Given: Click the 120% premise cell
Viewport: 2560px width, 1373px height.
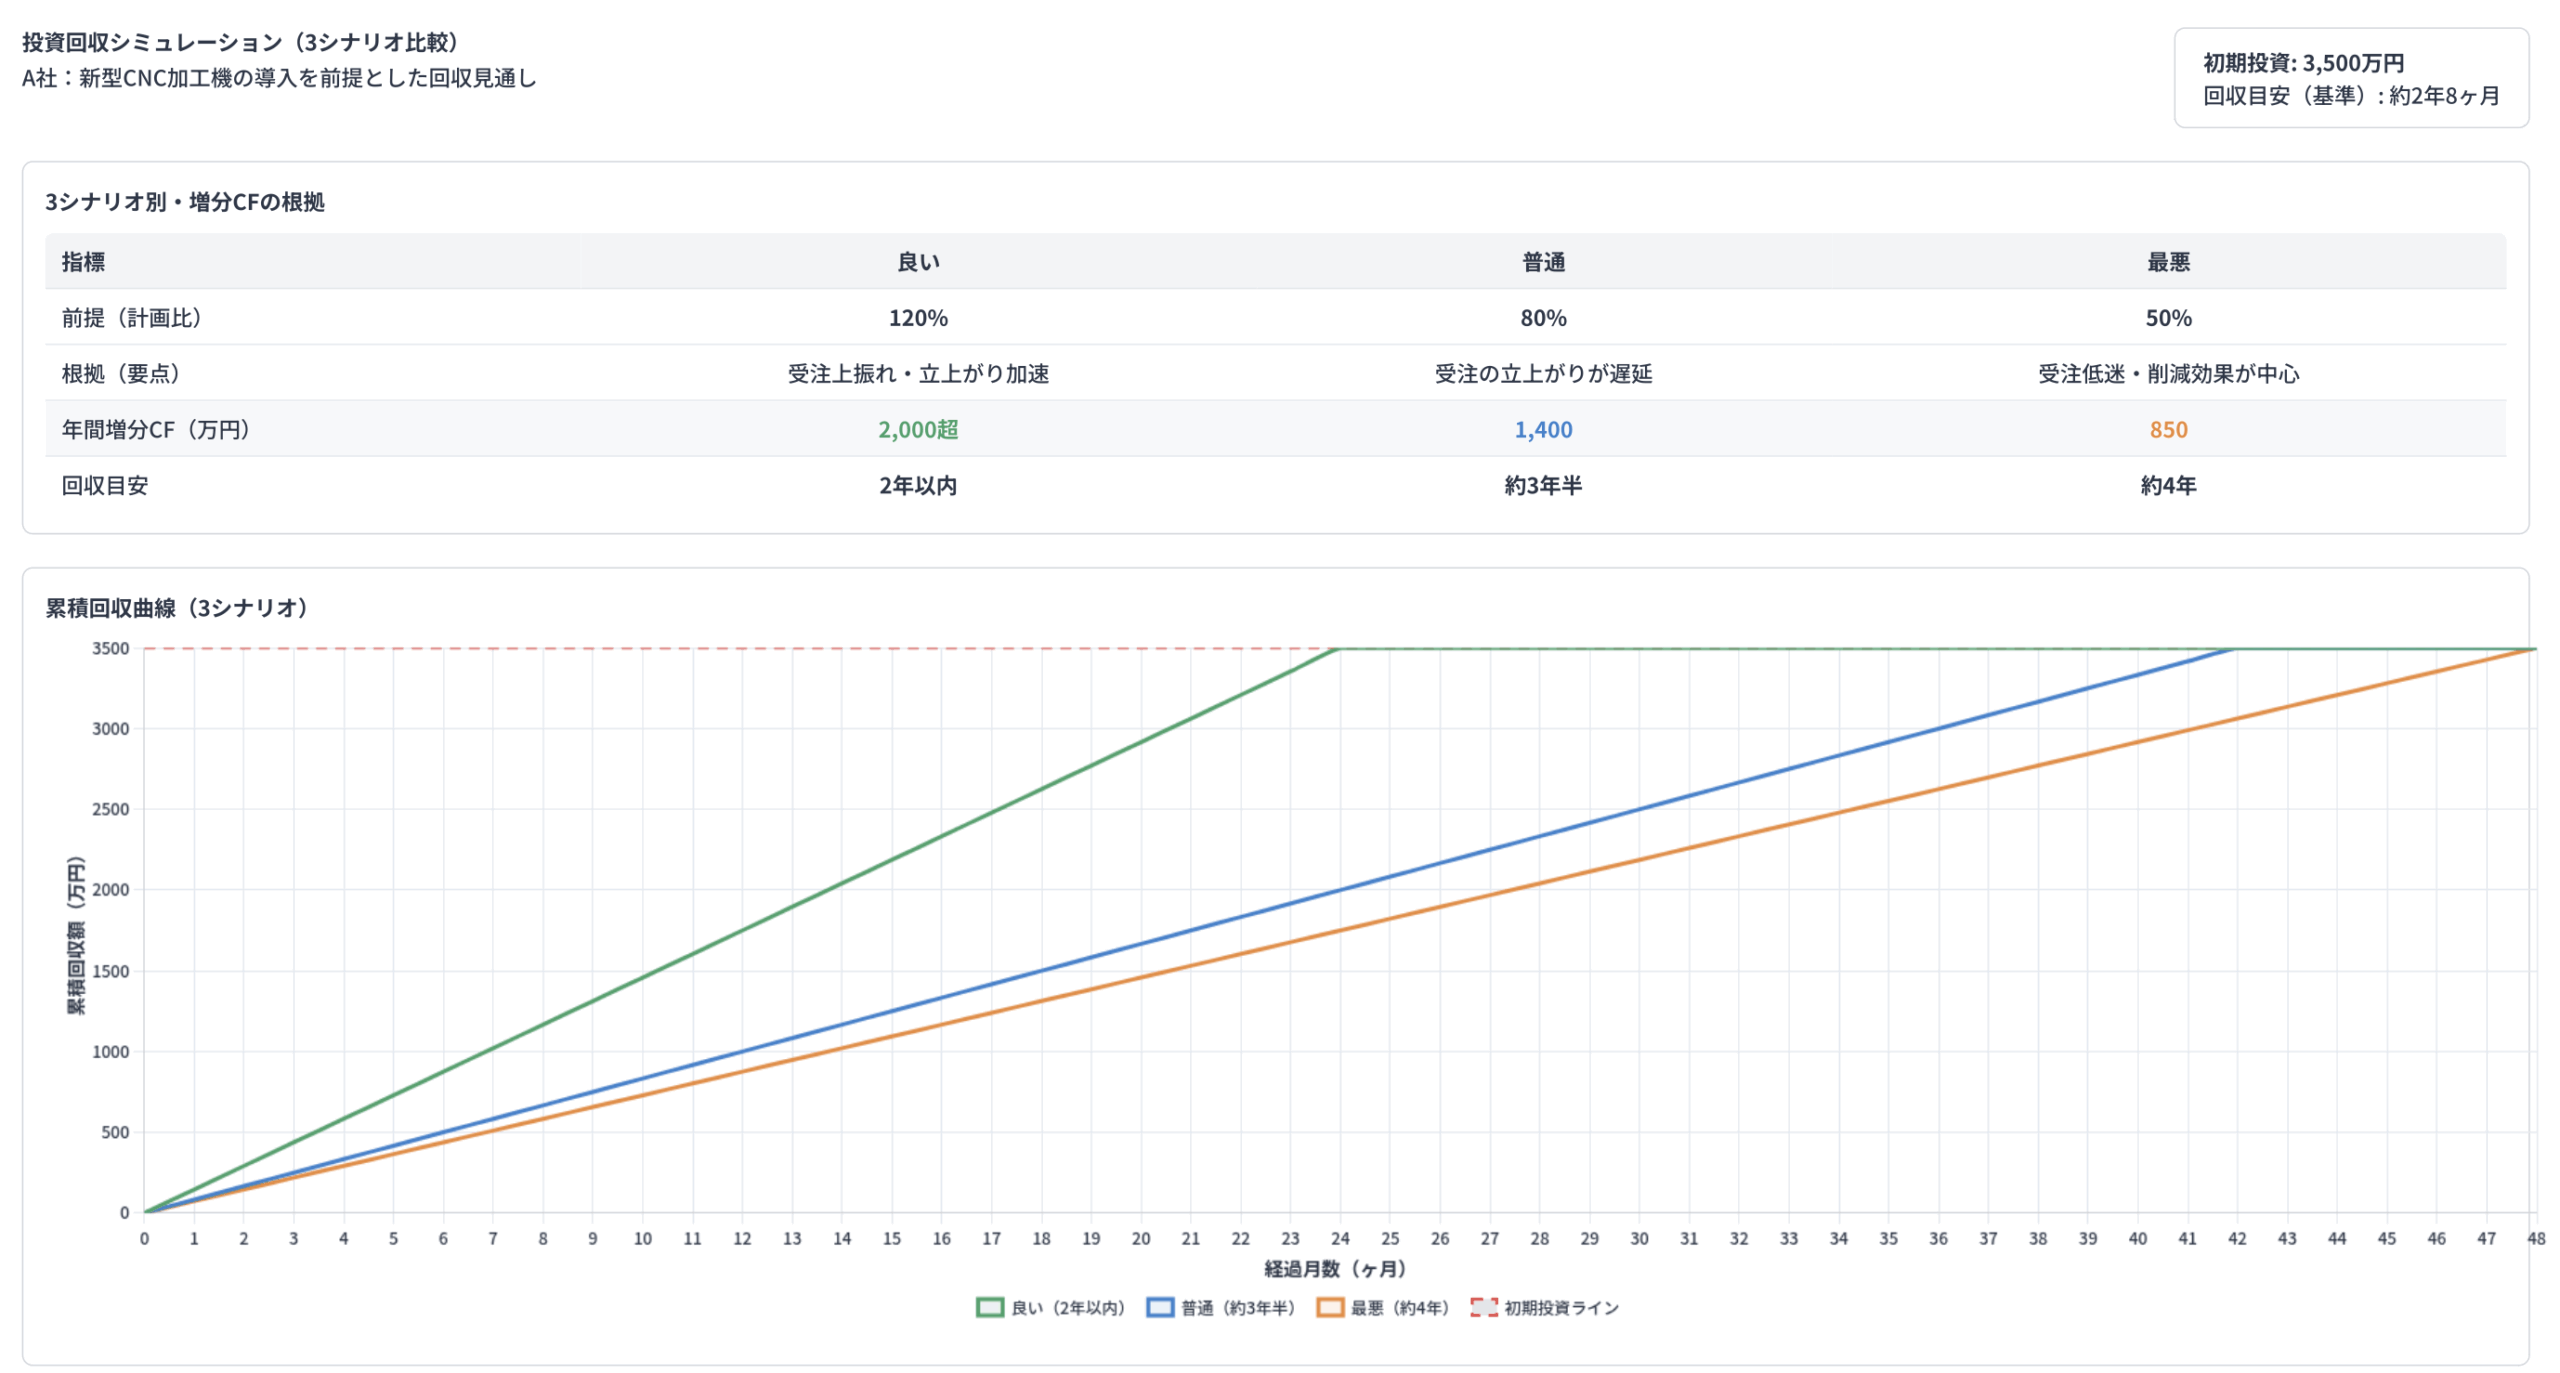Looking at the screenshot, I should [x=917, y=318].
